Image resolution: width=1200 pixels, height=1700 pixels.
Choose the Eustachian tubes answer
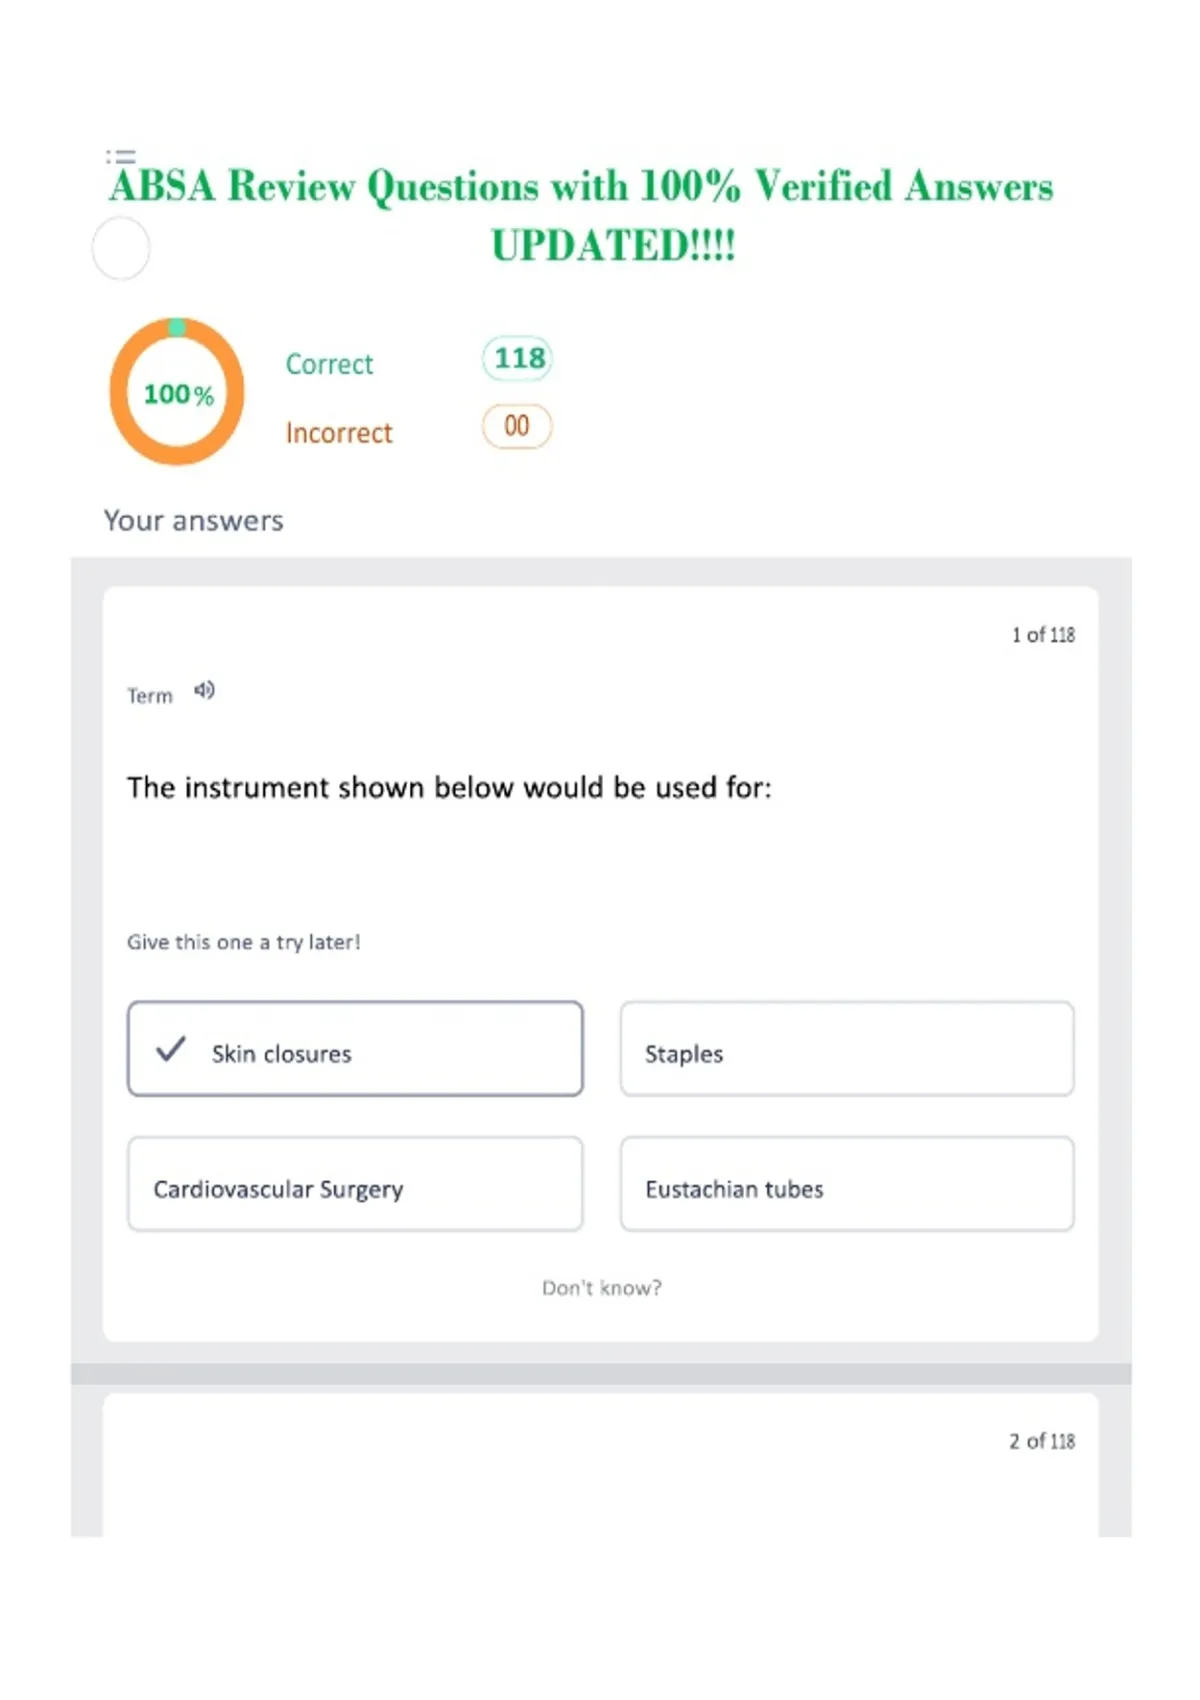pos(847,1184)
